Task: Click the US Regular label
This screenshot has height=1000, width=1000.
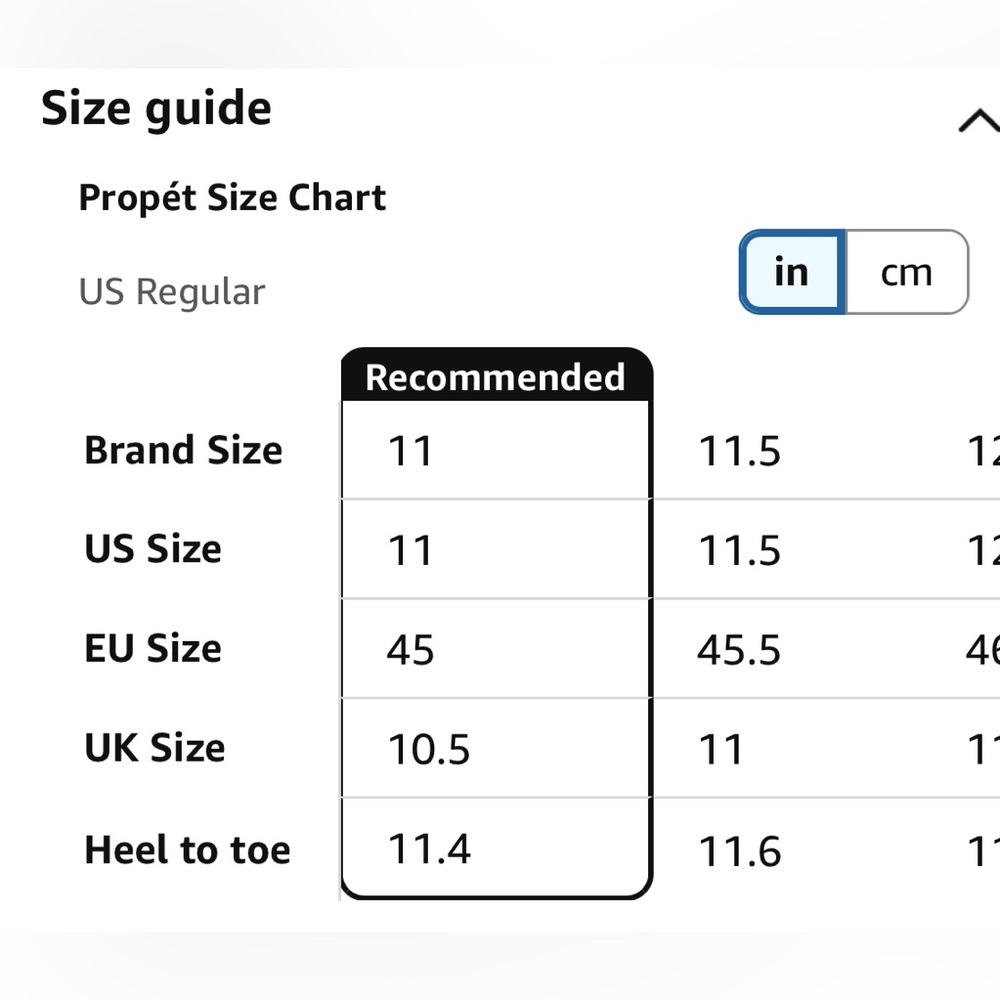Action: pyautogui.click(x=172, y=292)
